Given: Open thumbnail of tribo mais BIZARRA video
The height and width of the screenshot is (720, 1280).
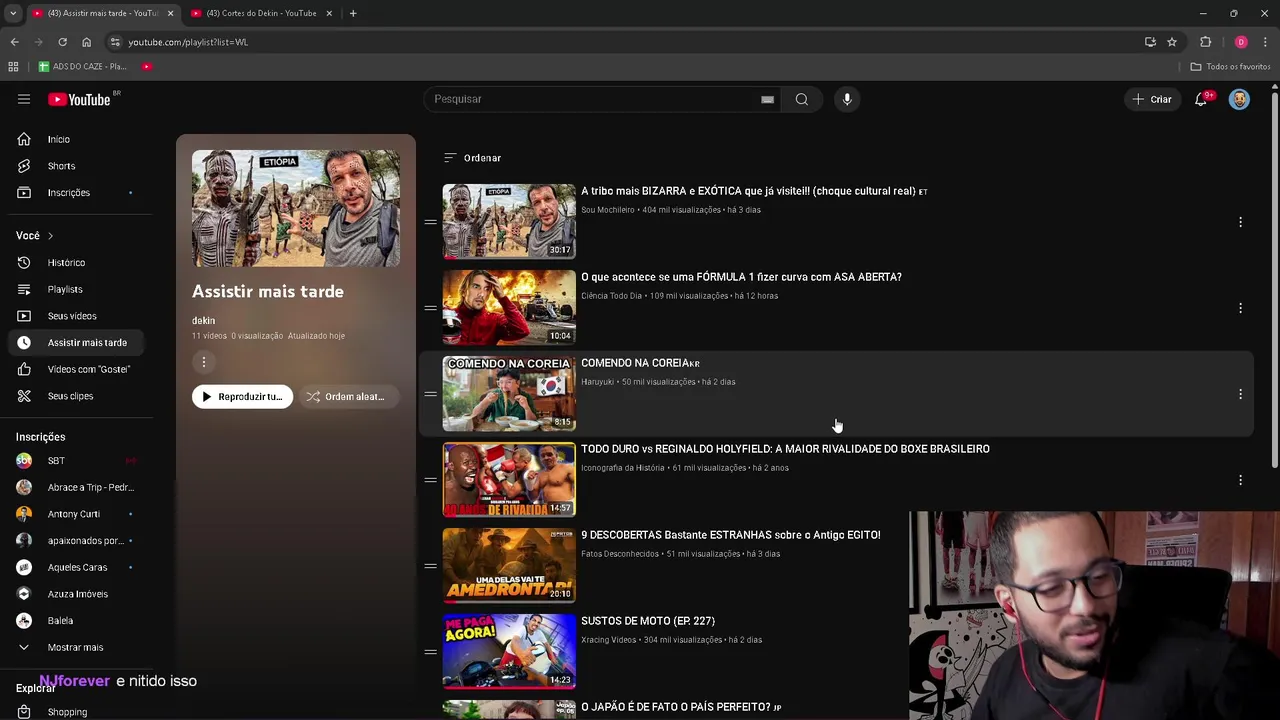Looking at the screenshot, I should [x=509, y=221].
